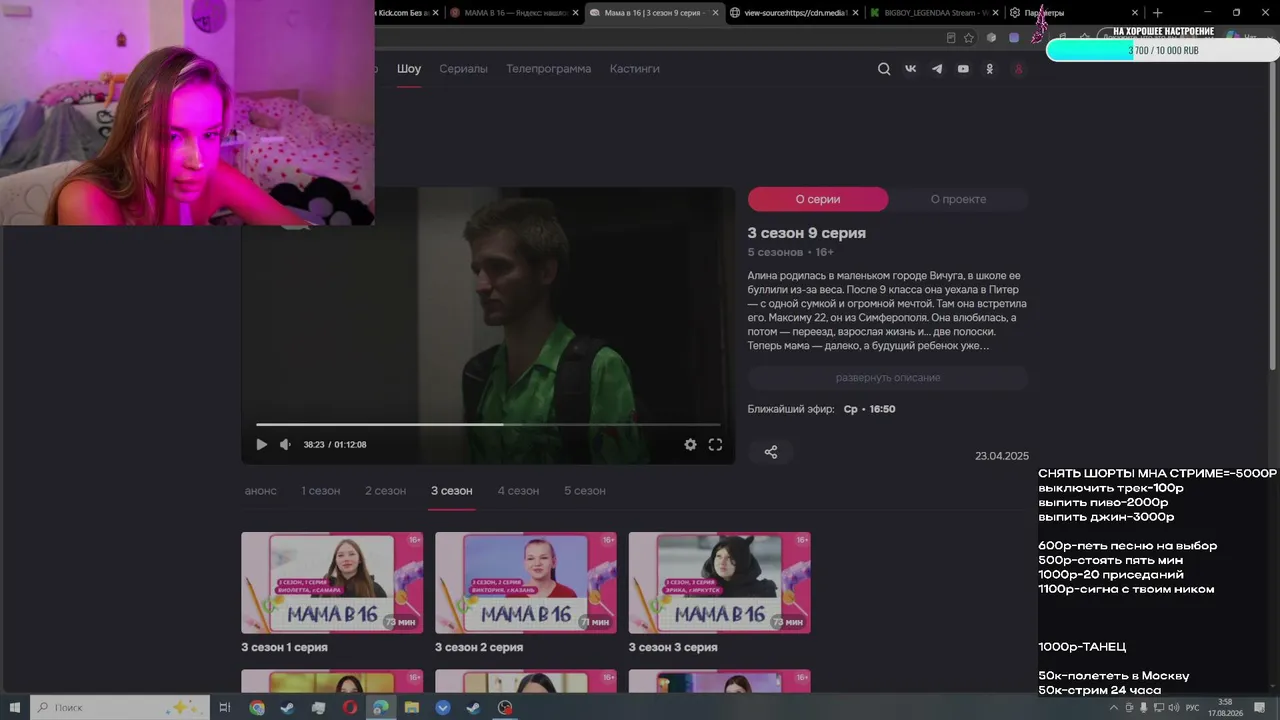Viewport: 1280px width, 720px height.
Task: Switch to 1 сезон tab
Action: pyautogui.click(x=321, y=491)
